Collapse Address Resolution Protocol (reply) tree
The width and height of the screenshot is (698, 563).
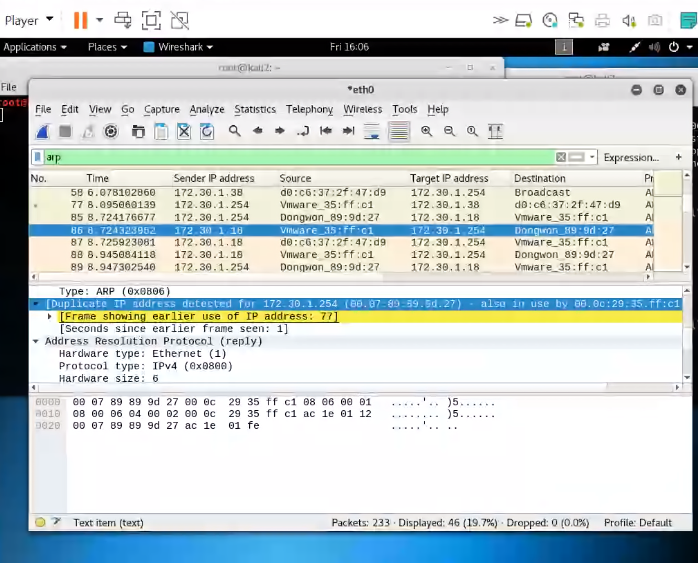tap(36, 341)
